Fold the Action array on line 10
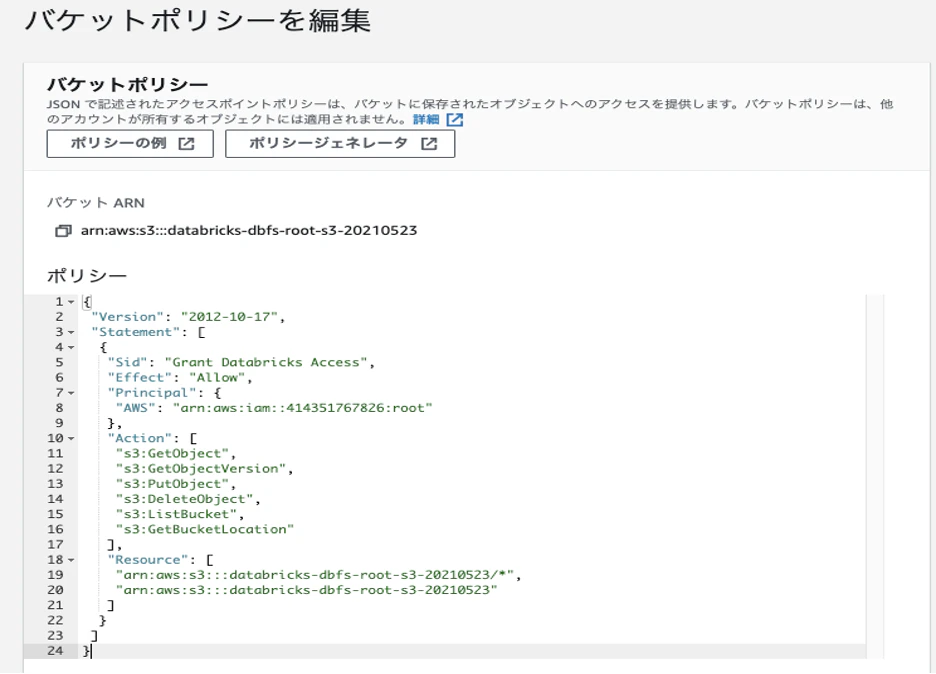 pyautogui.click(x=71, y=439)
